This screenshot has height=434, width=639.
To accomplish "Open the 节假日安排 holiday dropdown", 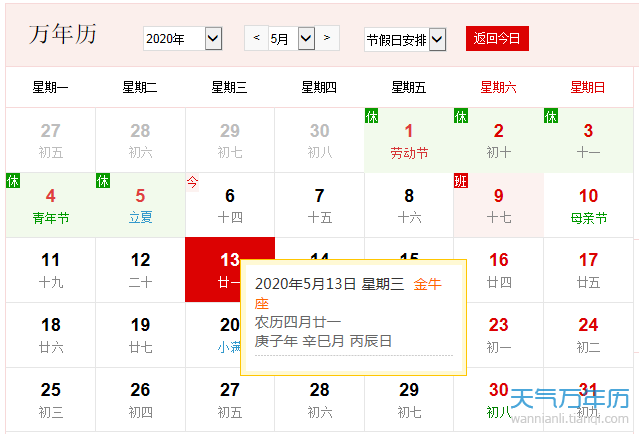I will [405, 40].
